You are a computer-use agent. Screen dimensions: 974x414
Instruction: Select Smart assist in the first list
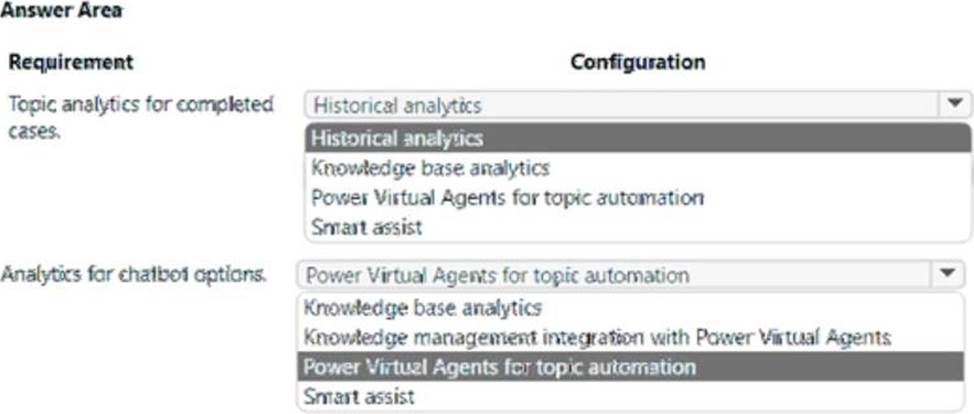coord(637,227)
